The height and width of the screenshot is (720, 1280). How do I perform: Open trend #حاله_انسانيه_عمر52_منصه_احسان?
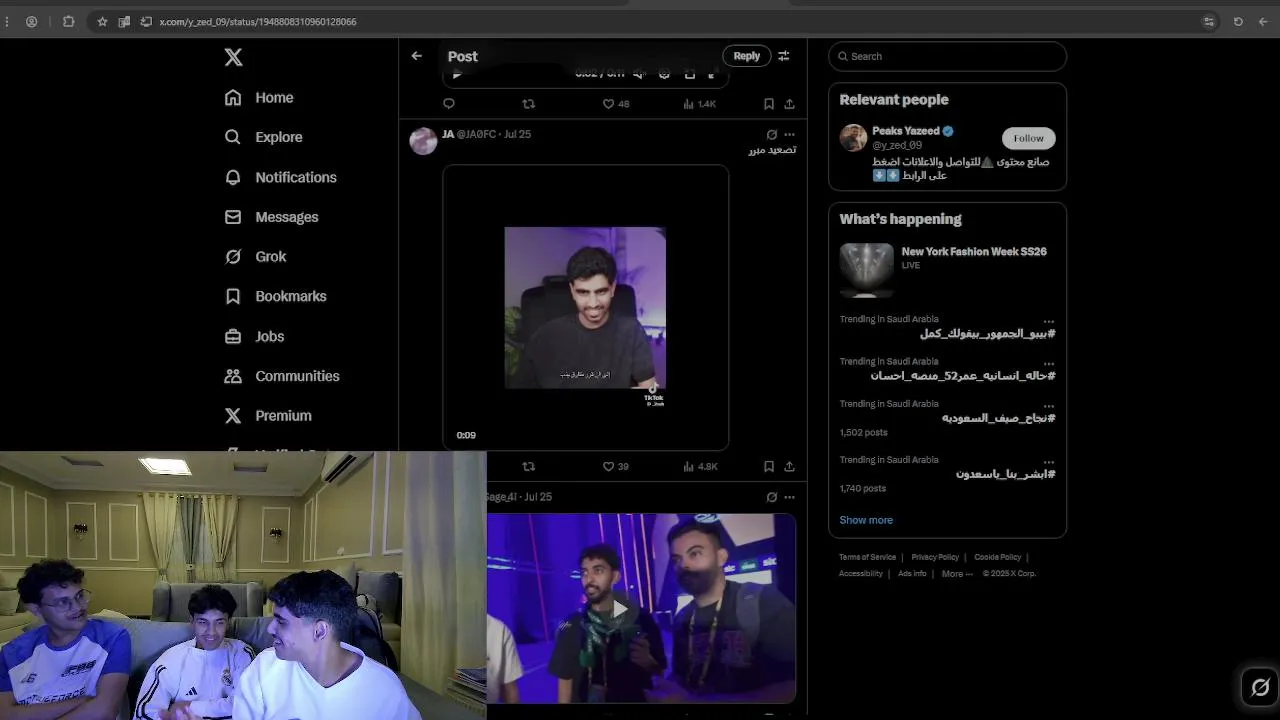(963, 375)
